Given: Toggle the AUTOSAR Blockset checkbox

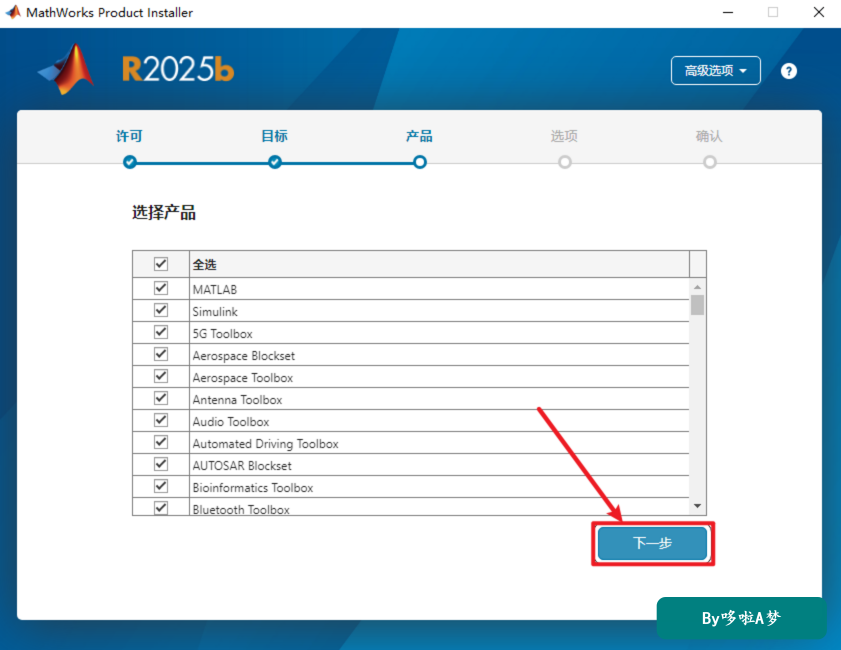Looking at the screenshot, I should click(x=161, y=464).
